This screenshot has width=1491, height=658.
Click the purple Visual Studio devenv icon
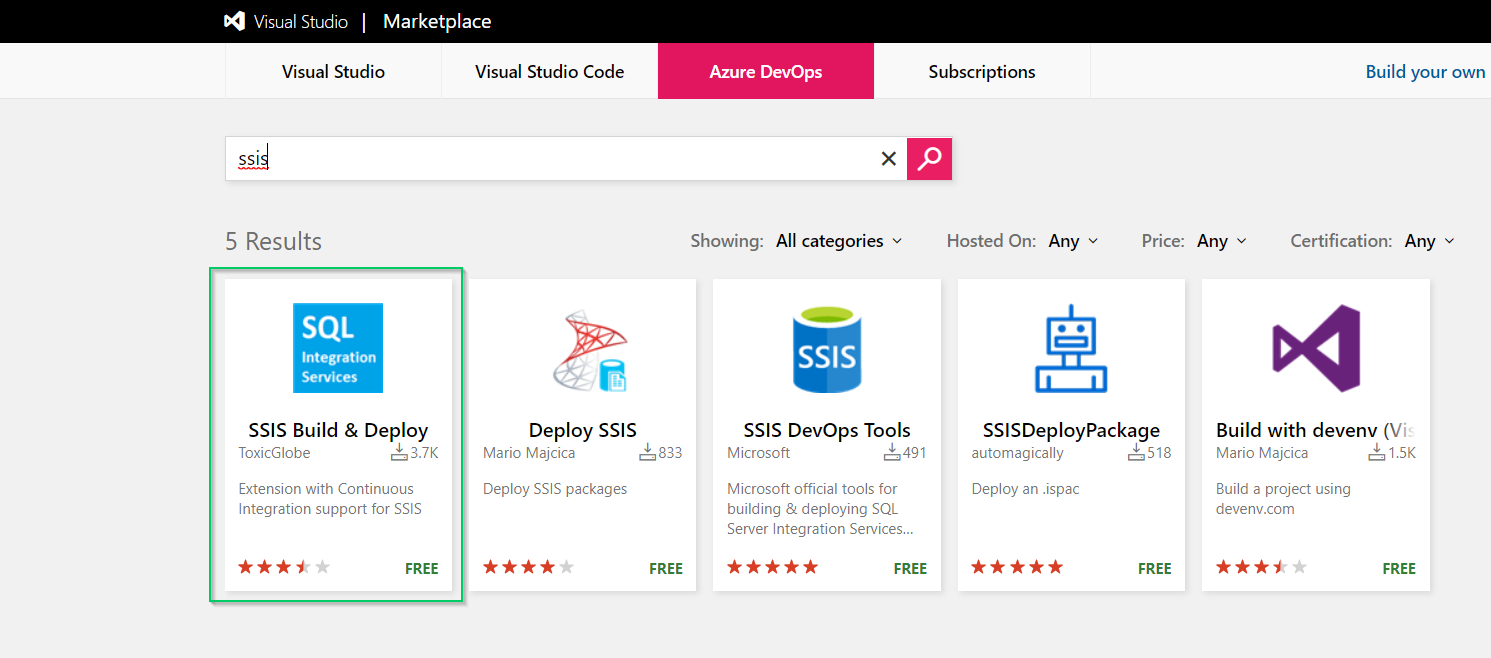coord(1315,348)
